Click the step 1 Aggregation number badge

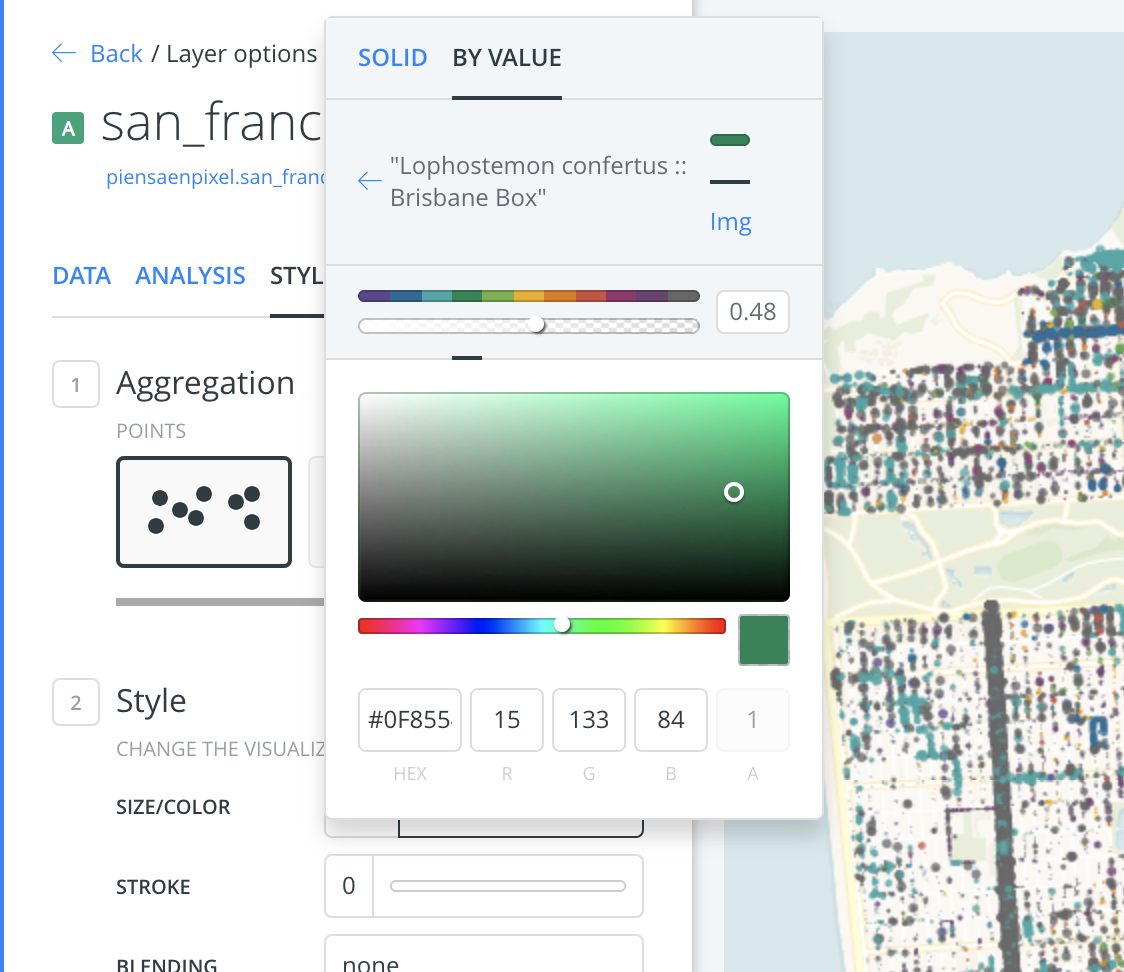click(x=76, y=384)
